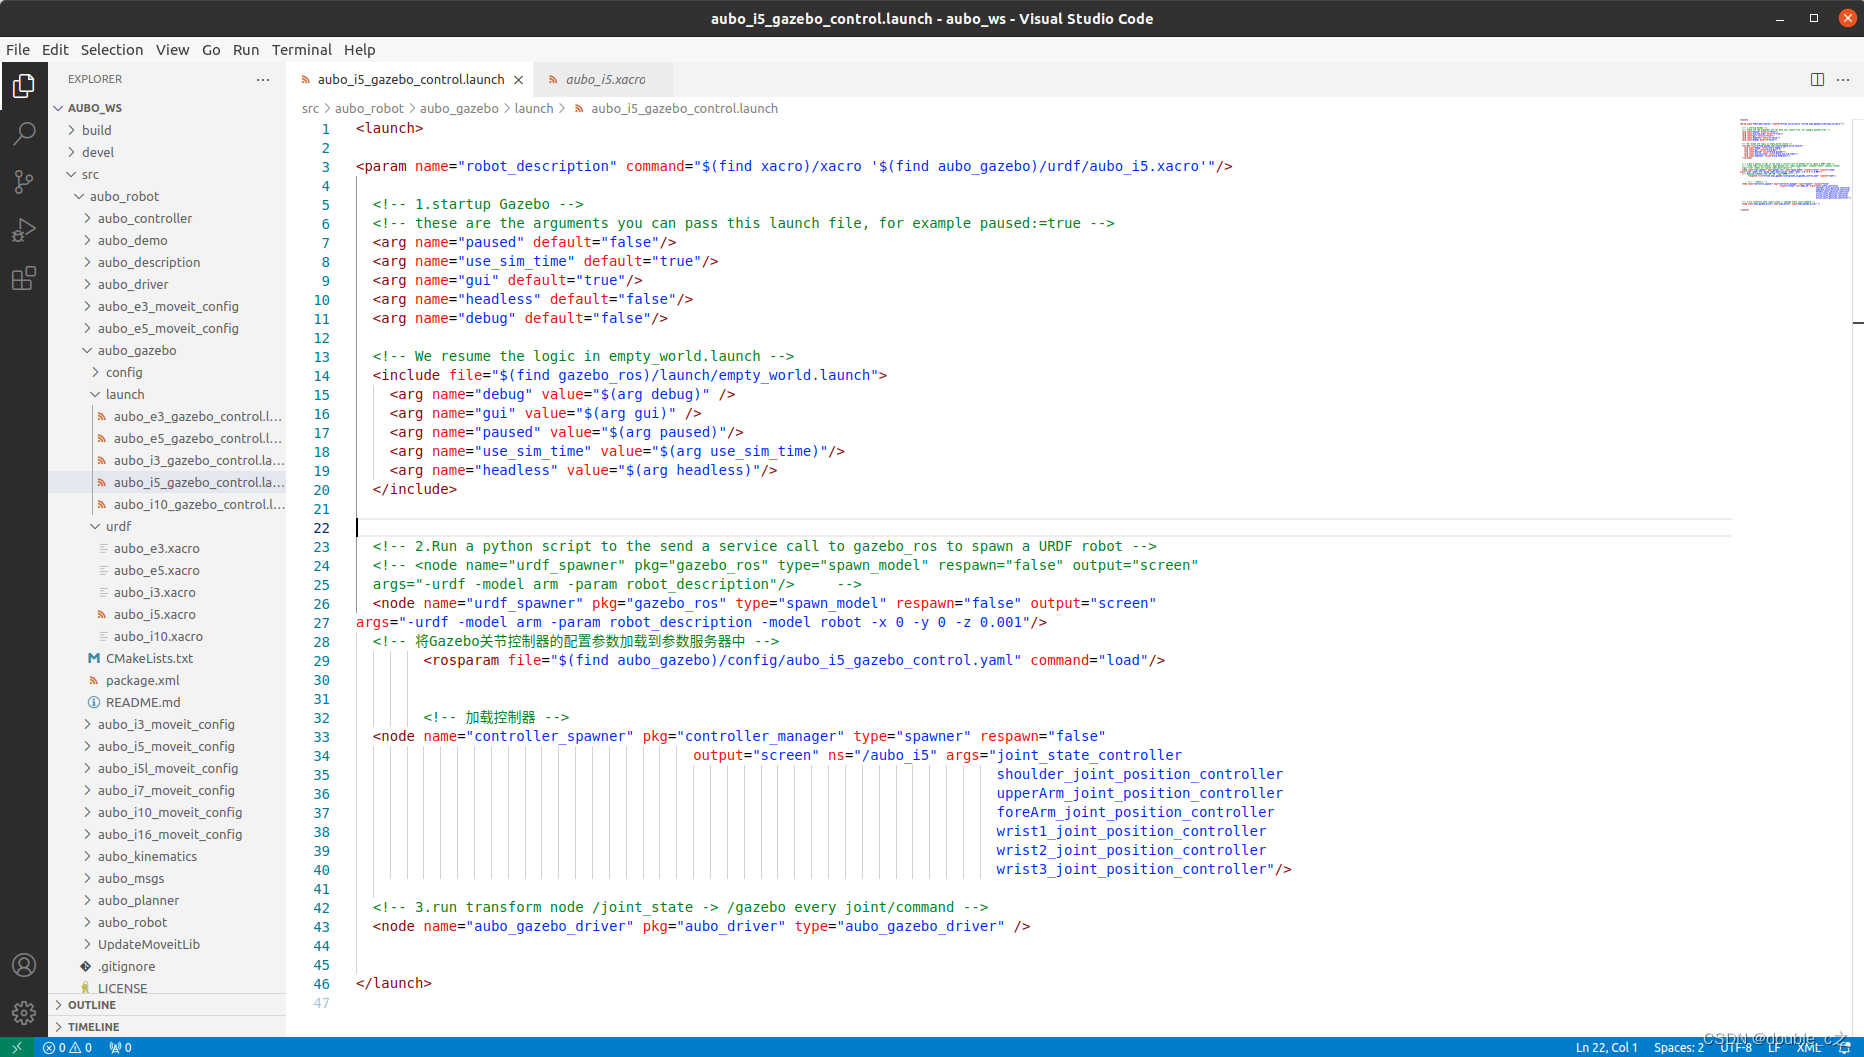Click the aubo_gazebo breadcrumb segment
This screenshot has height=1057, width=1864.
coord(459,108)
